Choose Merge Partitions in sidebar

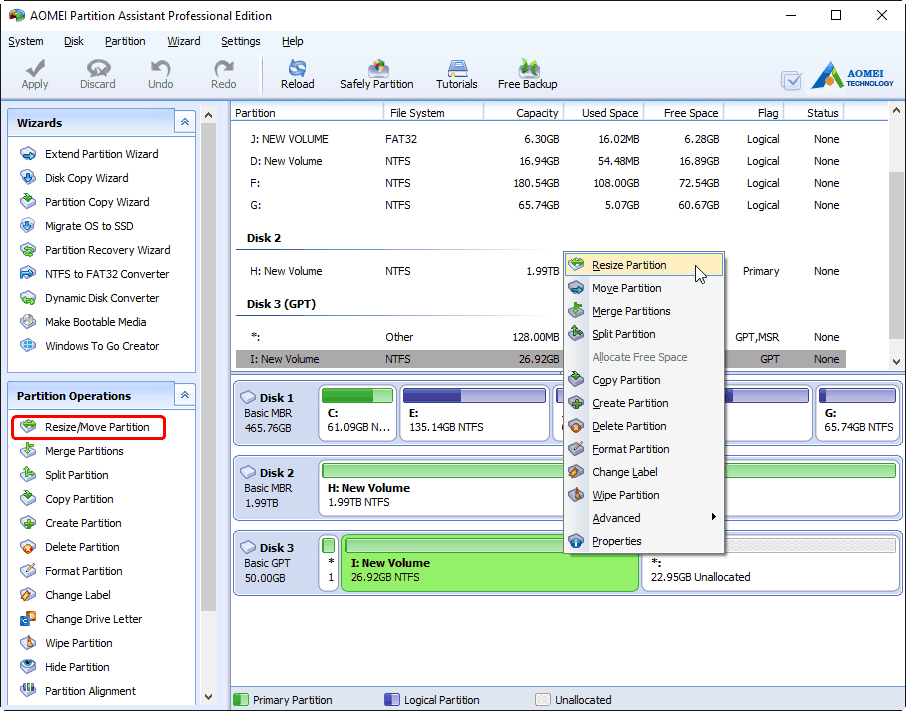click(x=72, y=451)
